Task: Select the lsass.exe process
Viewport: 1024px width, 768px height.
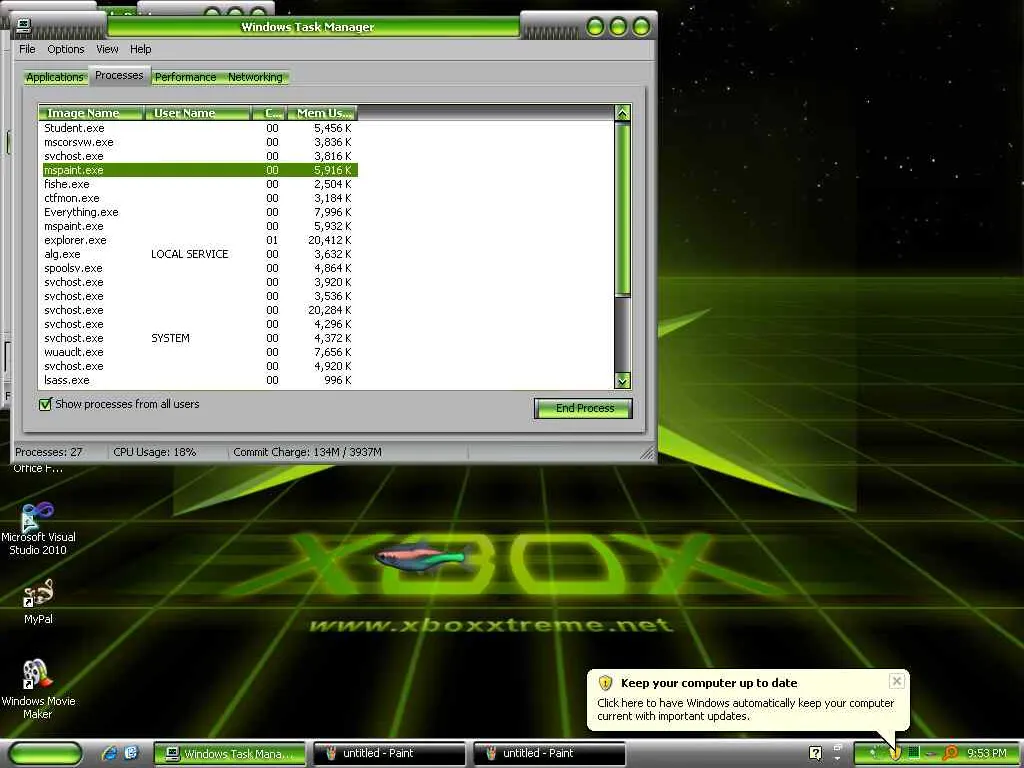Action: click(x=199, y=380)
